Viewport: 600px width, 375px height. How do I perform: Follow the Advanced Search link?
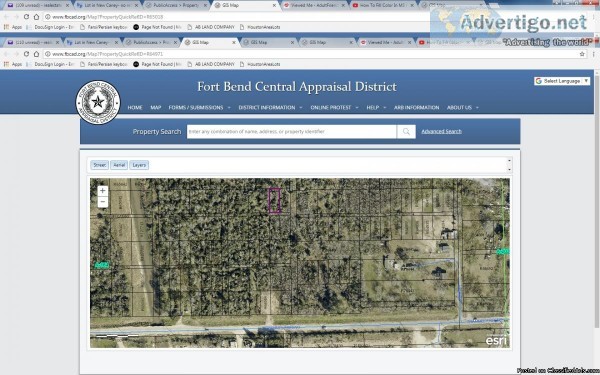[x=441, y=131]
